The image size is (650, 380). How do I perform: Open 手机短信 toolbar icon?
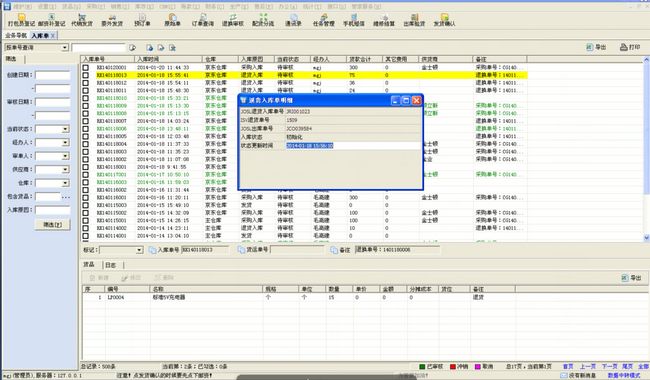click(x=354, y=20)
